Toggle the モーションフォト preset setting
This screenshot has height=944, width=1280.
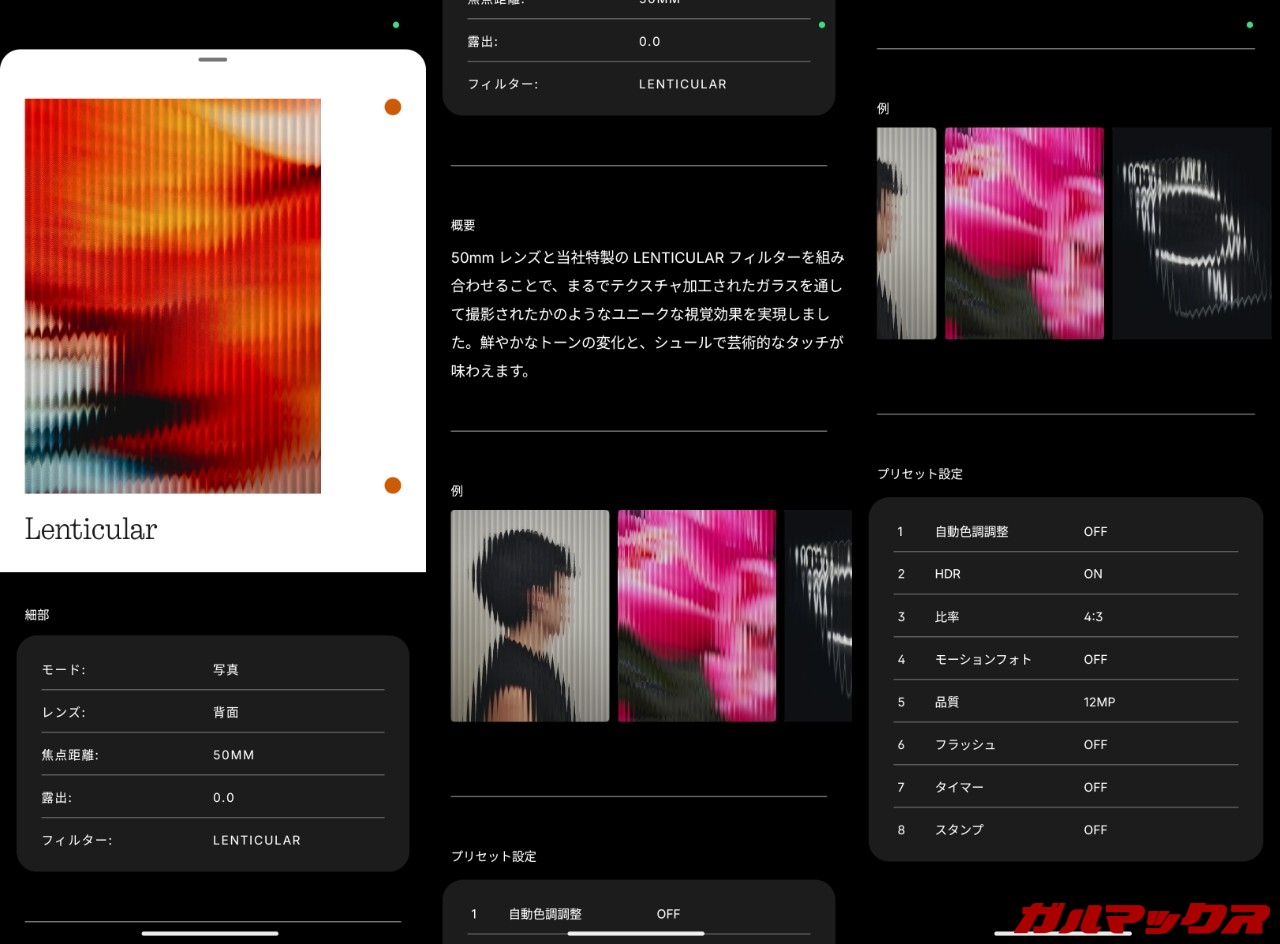coord(1065,660)
